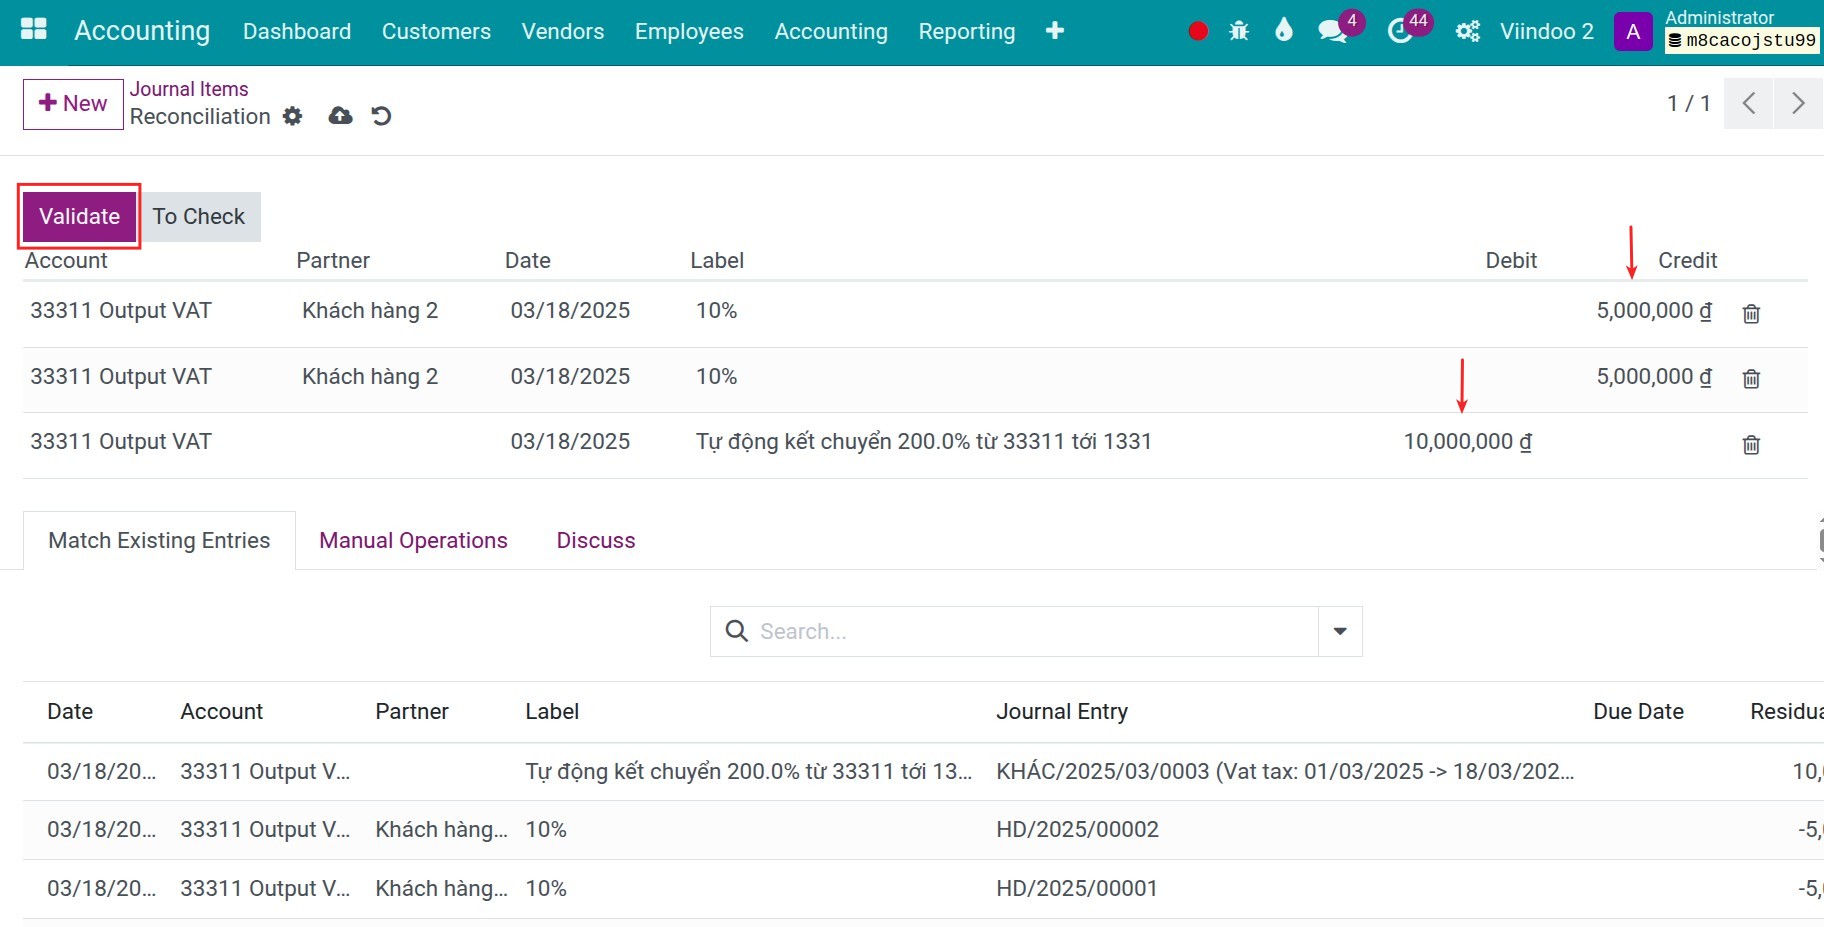Viewport: 1824px width, 927px height.
Task: Open the debug bug icon menu
Action: [1239, 31]
